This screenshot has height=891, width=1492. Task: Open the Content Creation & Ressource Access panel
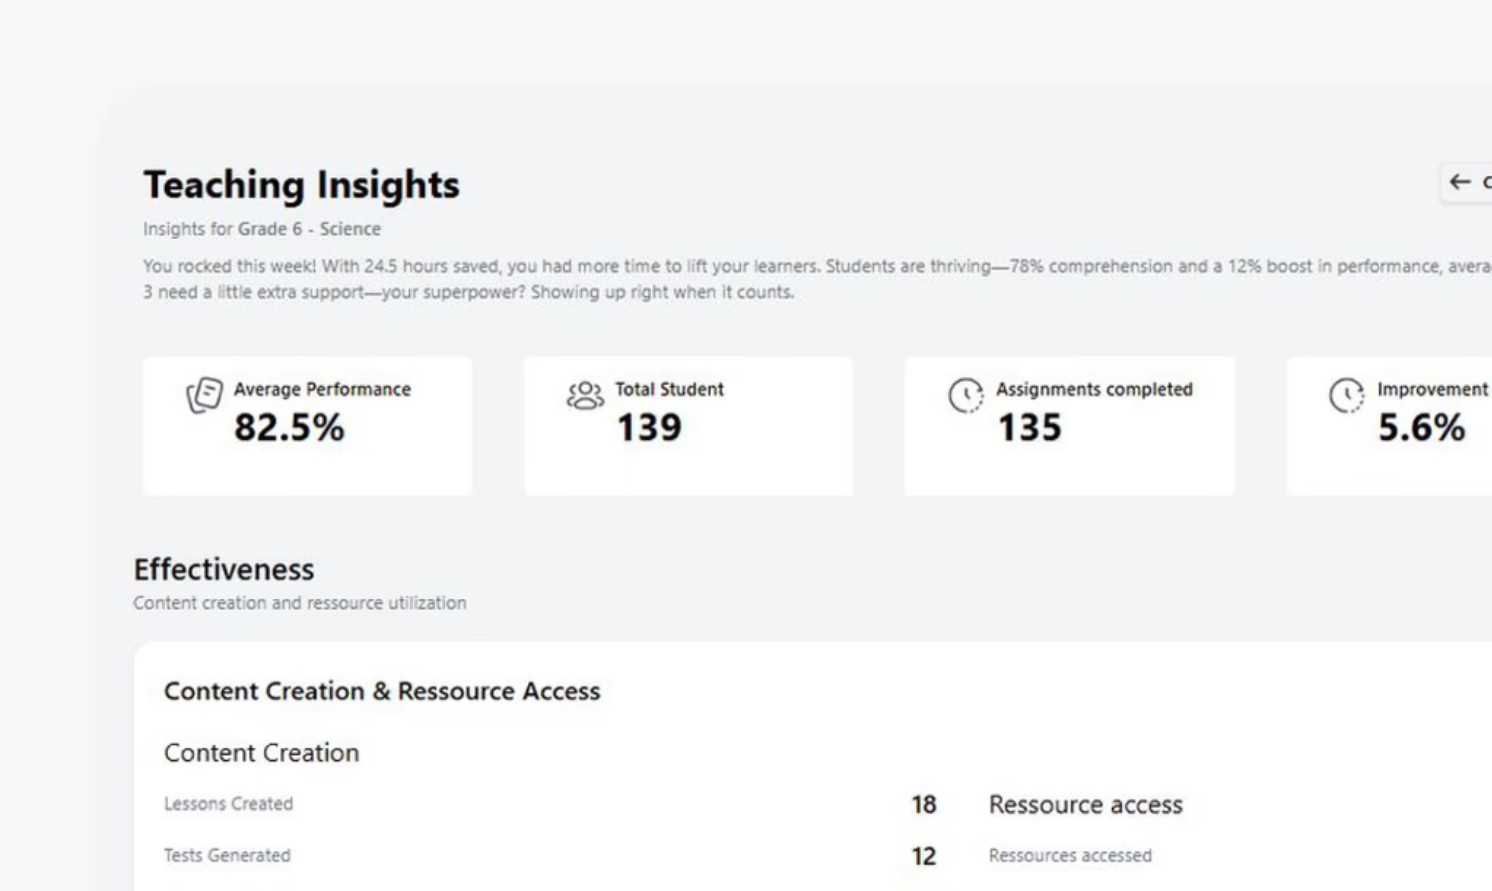383,690
